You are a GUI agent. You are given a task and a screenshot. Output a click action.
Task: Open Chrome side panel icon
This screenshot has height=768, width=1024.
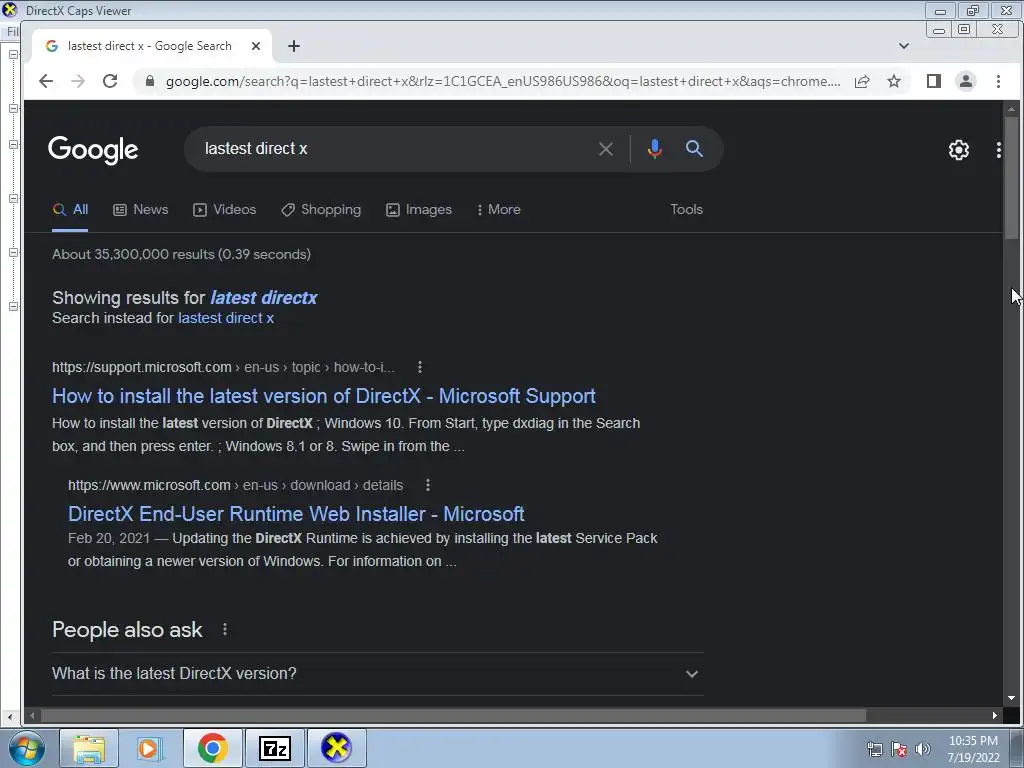[x=934, y=81]
